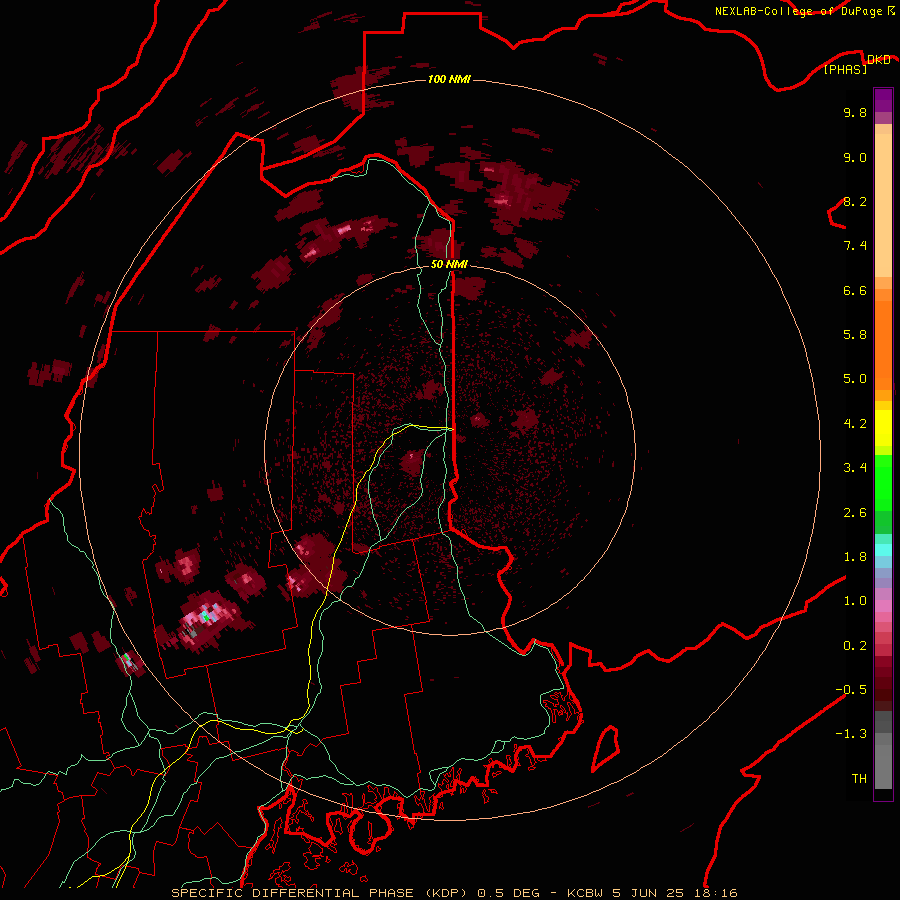Pick the light peach color bar segment near 8.2
Viewport: 900px width, 900px height.
click(x=883, y=206)
